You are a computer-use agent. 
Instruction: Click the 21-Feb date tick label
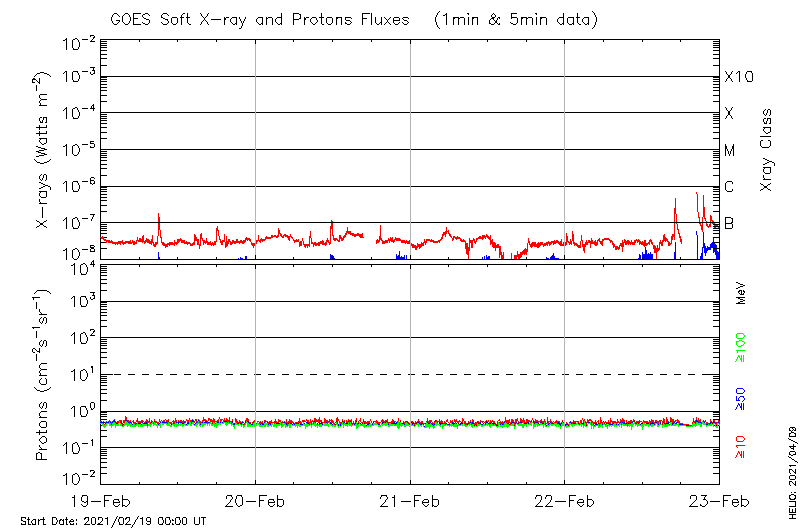click(410, 501)
